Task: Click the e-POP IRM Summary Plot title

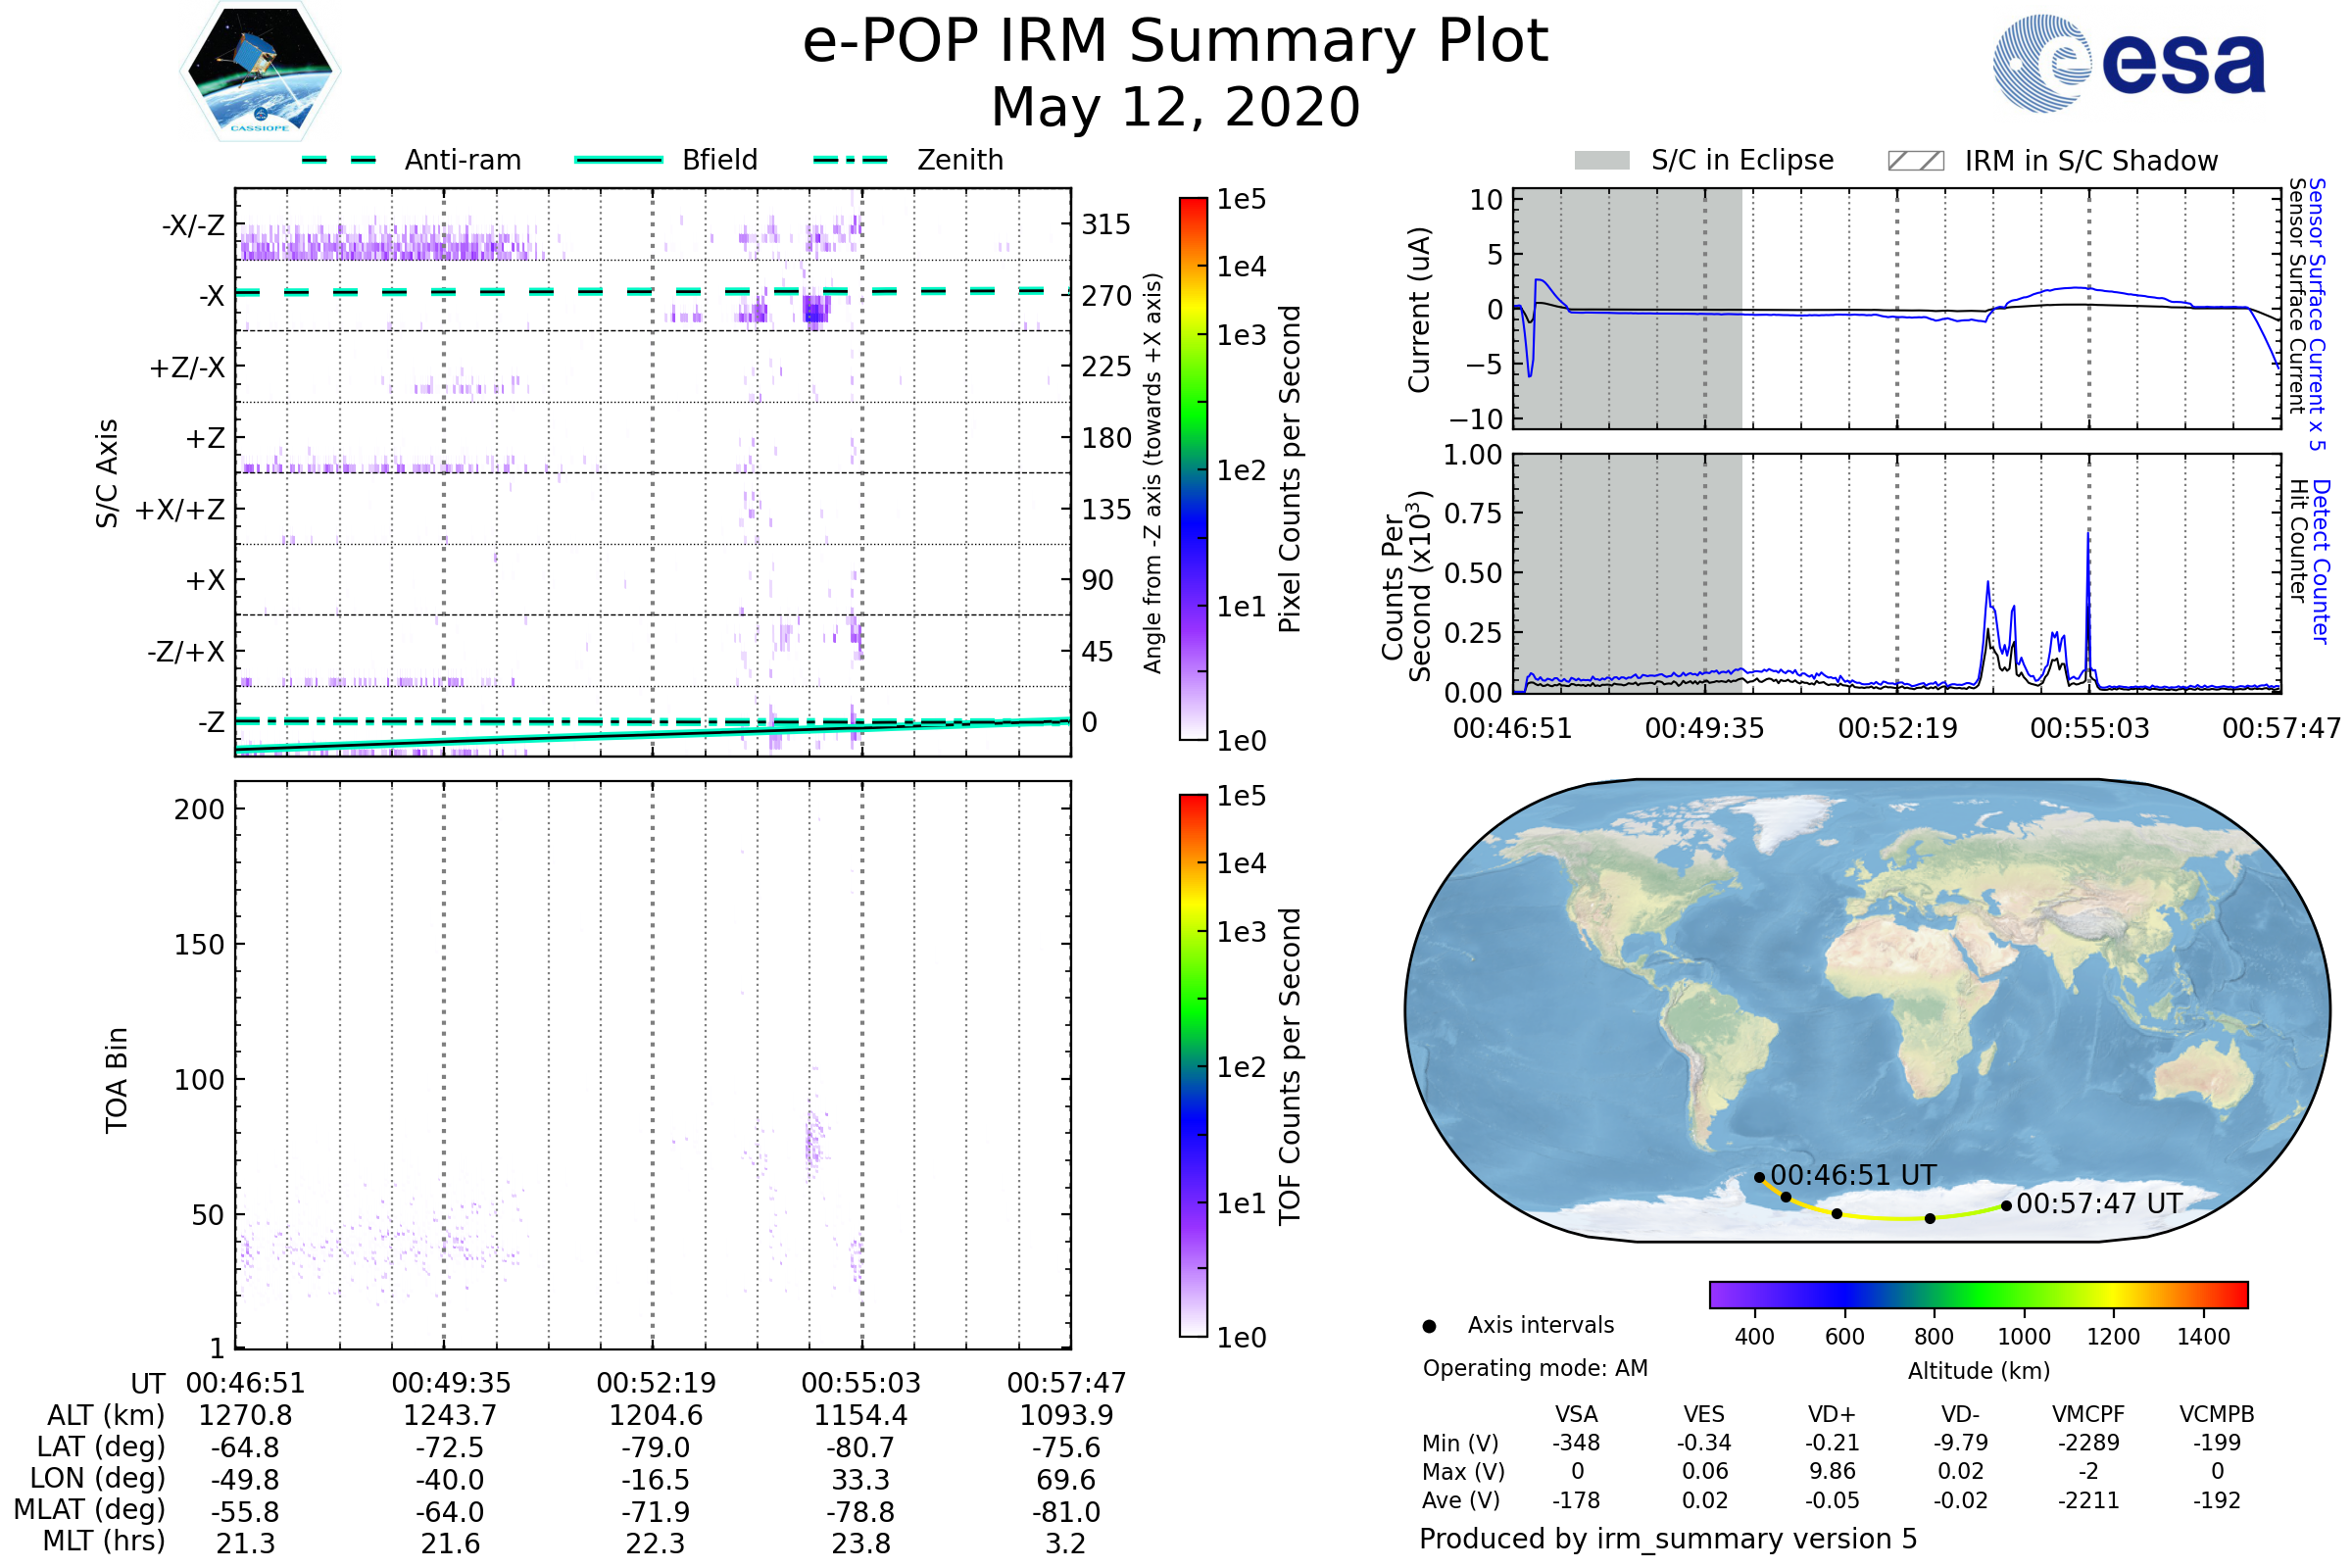Action: pyautogui.click(x=1175, y=42)
